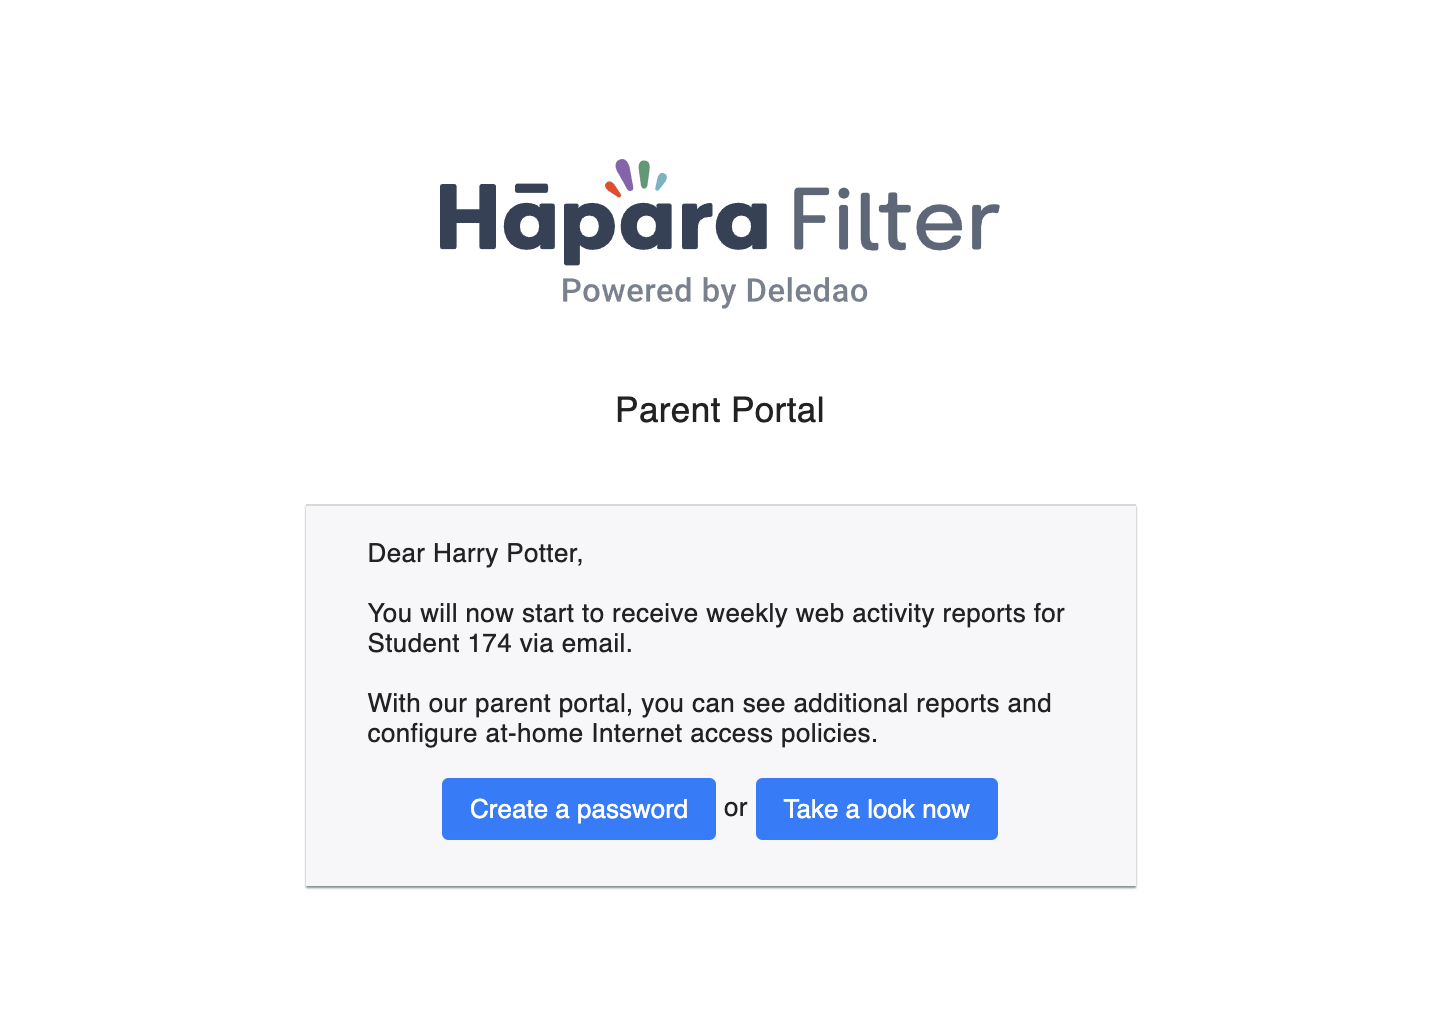
Task: Click the word look on the right blue button
Action: point(889,809)
